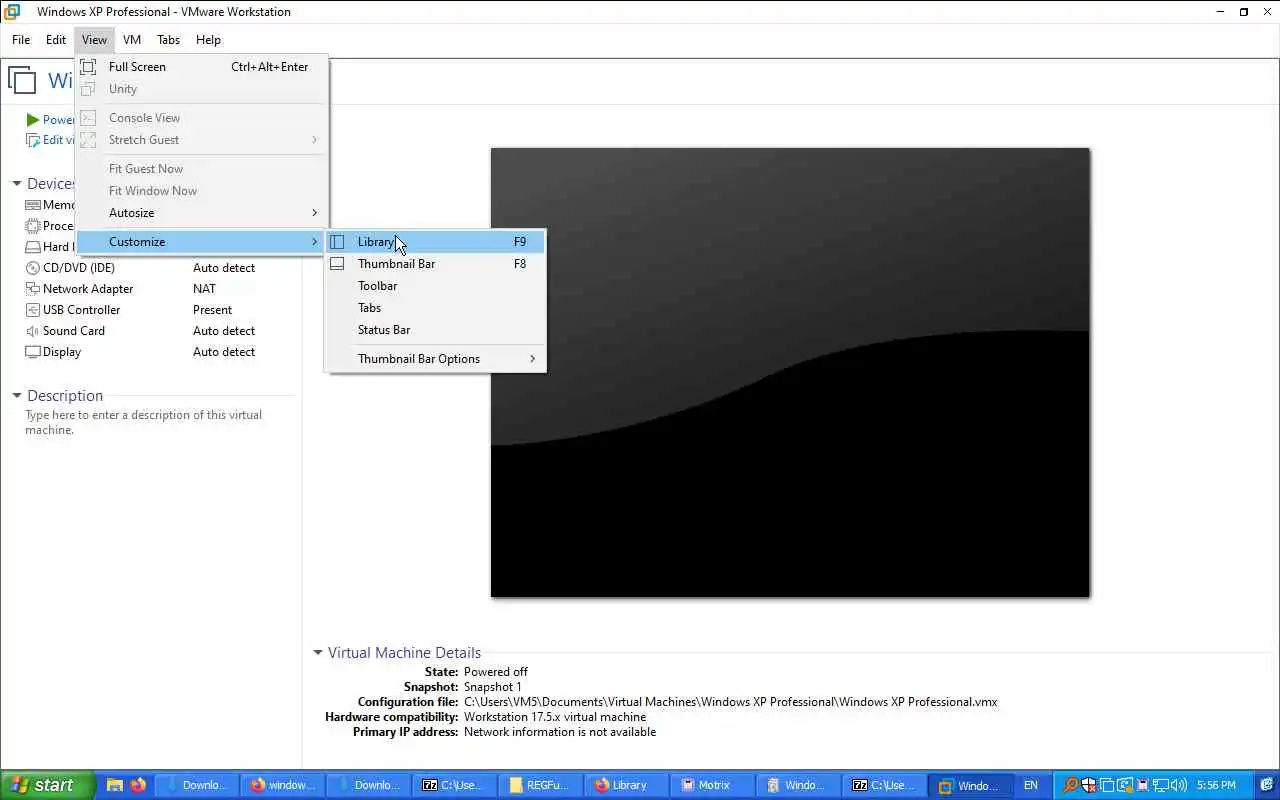This screenshot has height=800, width=1280.
Task: Click the Display monitor device icon
Action: click(33, 352)
